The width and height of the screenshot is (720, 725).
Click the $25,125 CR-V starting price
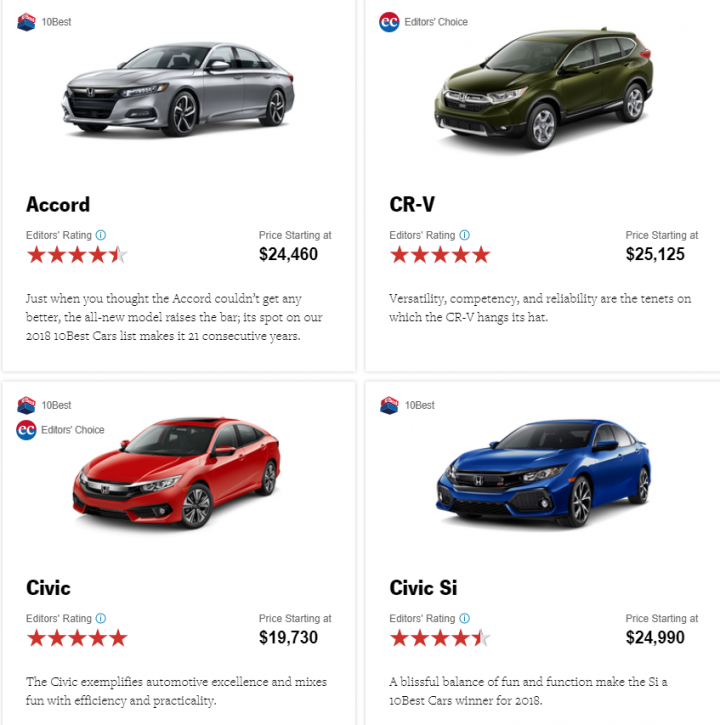(655, 254)
